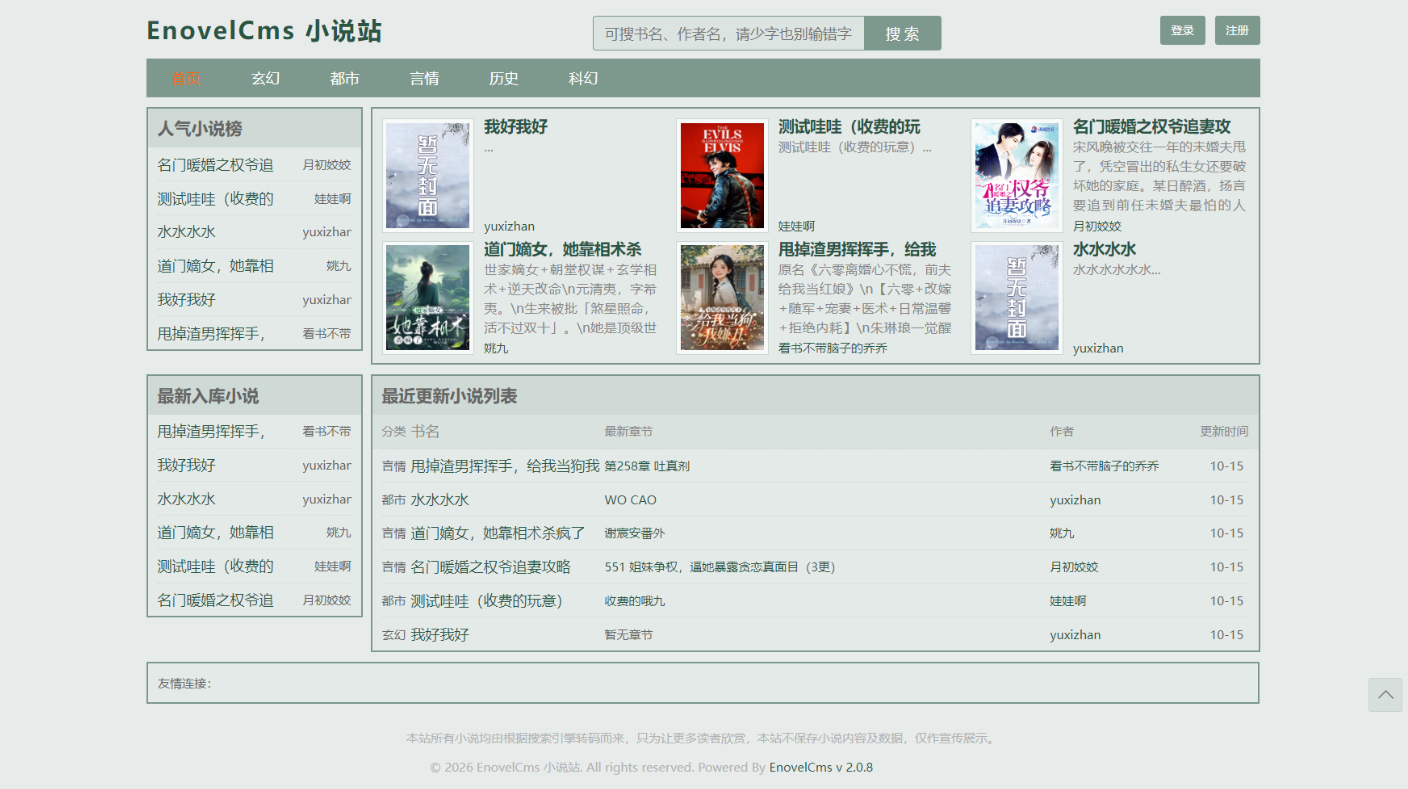Open 名门暖婚之权爷追妻攻略 in update table
The image size is (1408, 789).
490,567
